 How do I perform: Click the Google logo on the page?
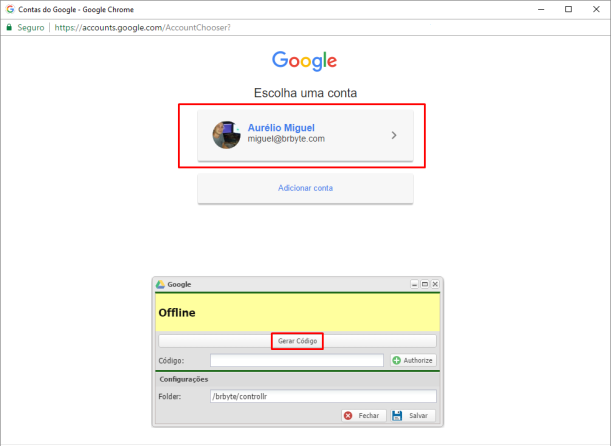coord(304,61)
